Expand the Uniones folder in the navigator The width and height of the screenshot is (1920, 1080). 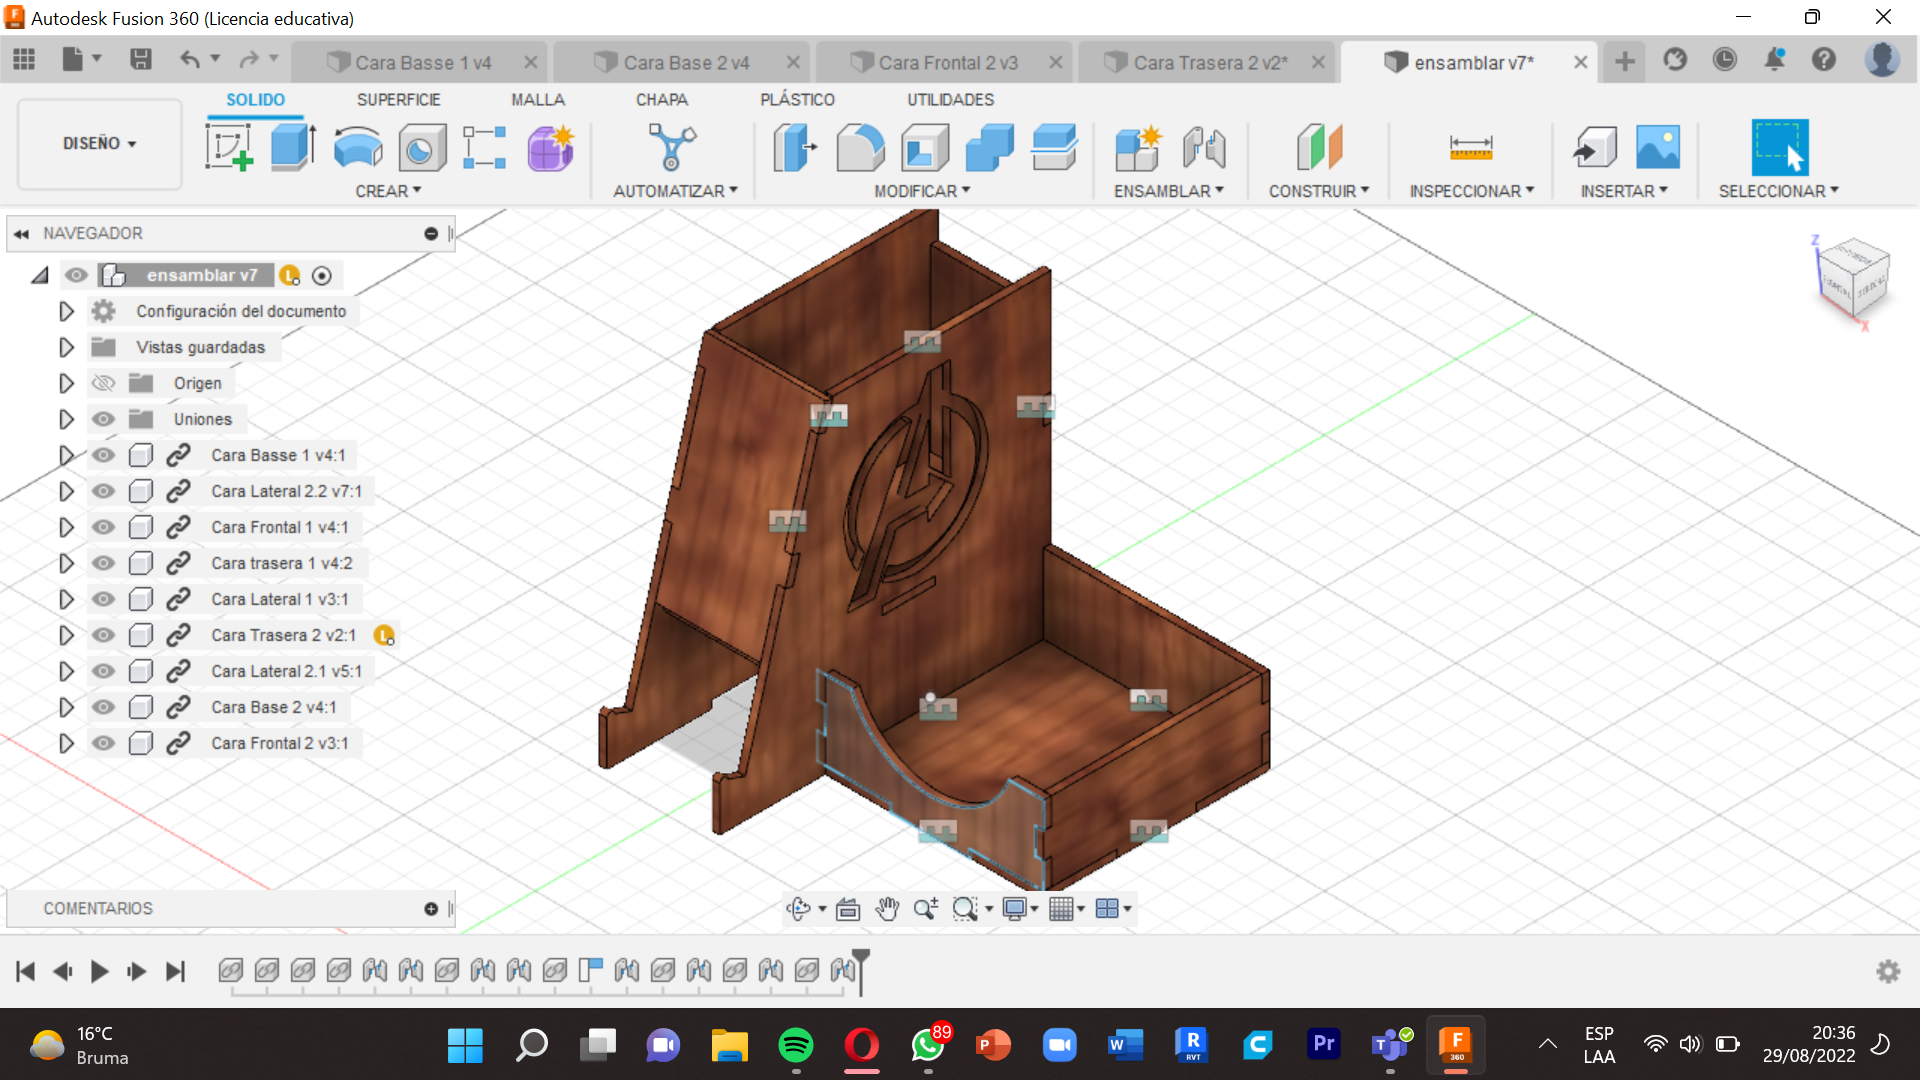(x=66, y=419)
